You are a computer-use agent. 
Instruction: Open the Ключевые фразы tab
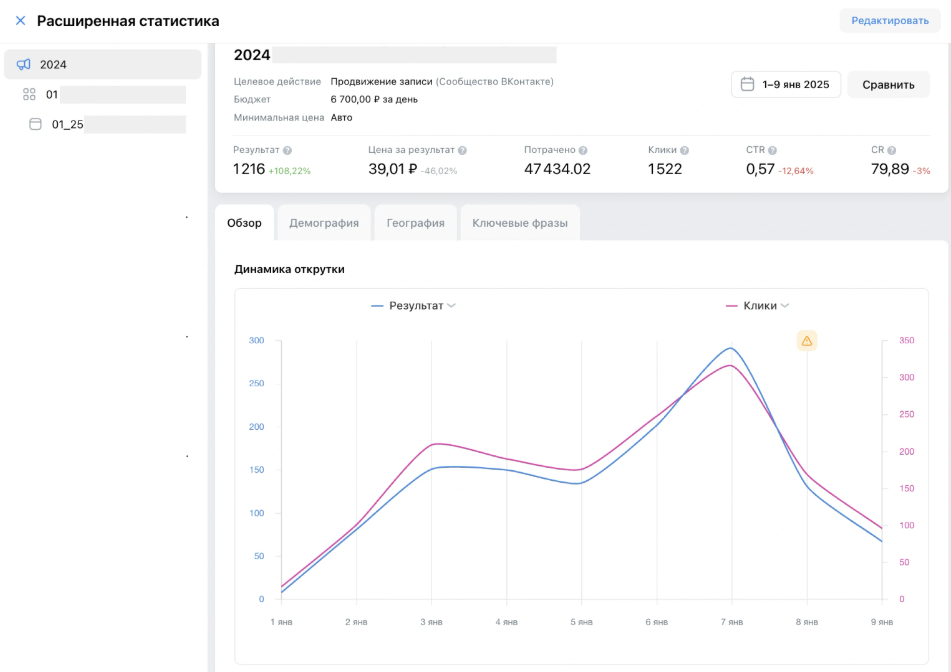click(520, 223)
